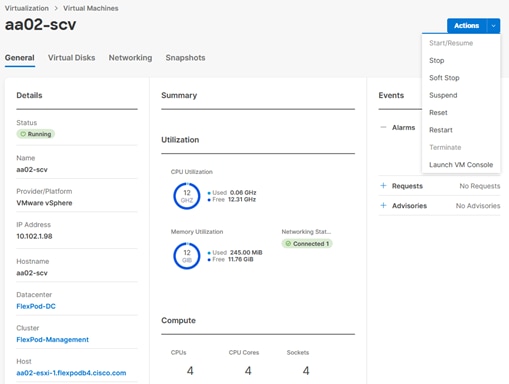Image resolution: width=509 pixels, height=384 pixels.
Task: Click the aa02-scv page title
Action: tap(40, 25)
